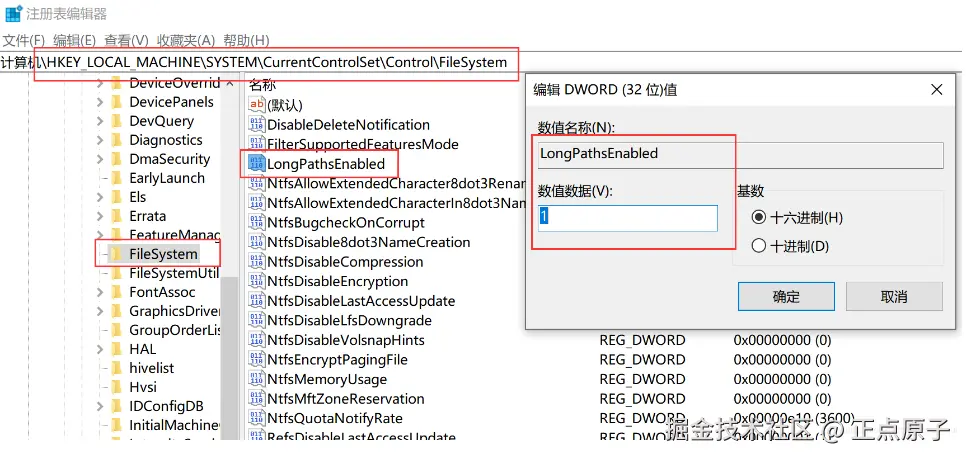The image size is (966, 459).
Task: Expand the Els tree node
Action: 100,198
